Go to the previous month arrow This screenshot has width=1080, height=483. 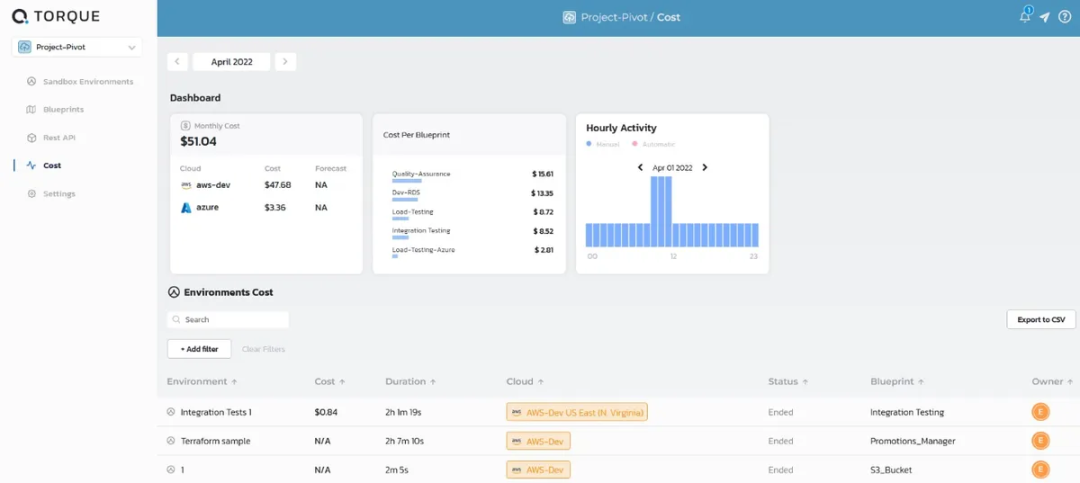178,62
